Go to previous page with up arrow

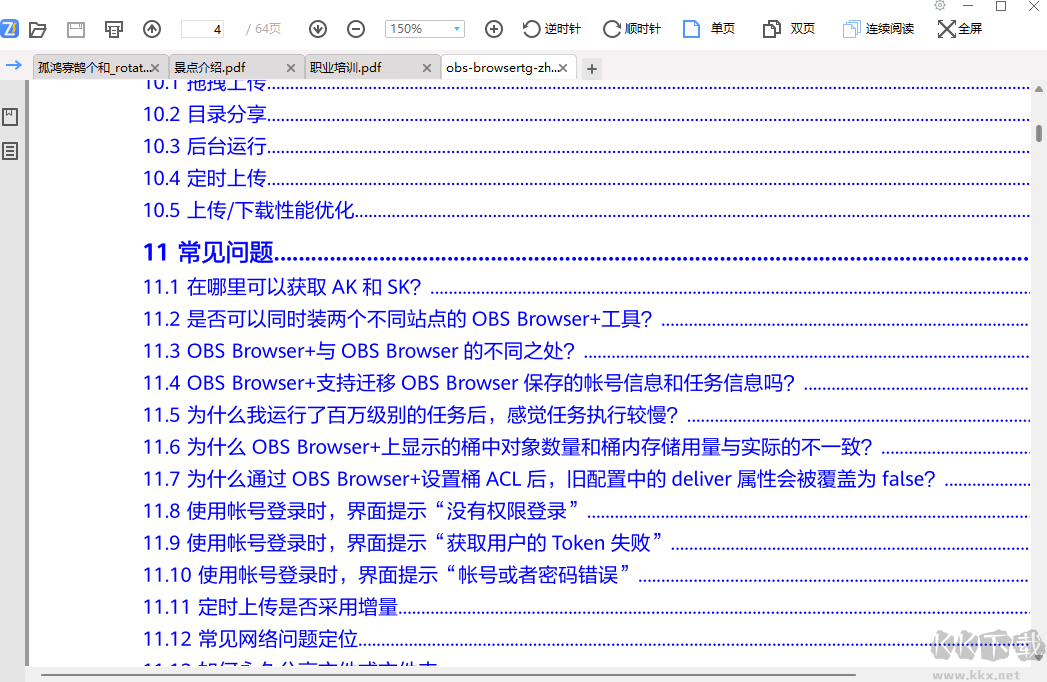click(x=152, y=29)
